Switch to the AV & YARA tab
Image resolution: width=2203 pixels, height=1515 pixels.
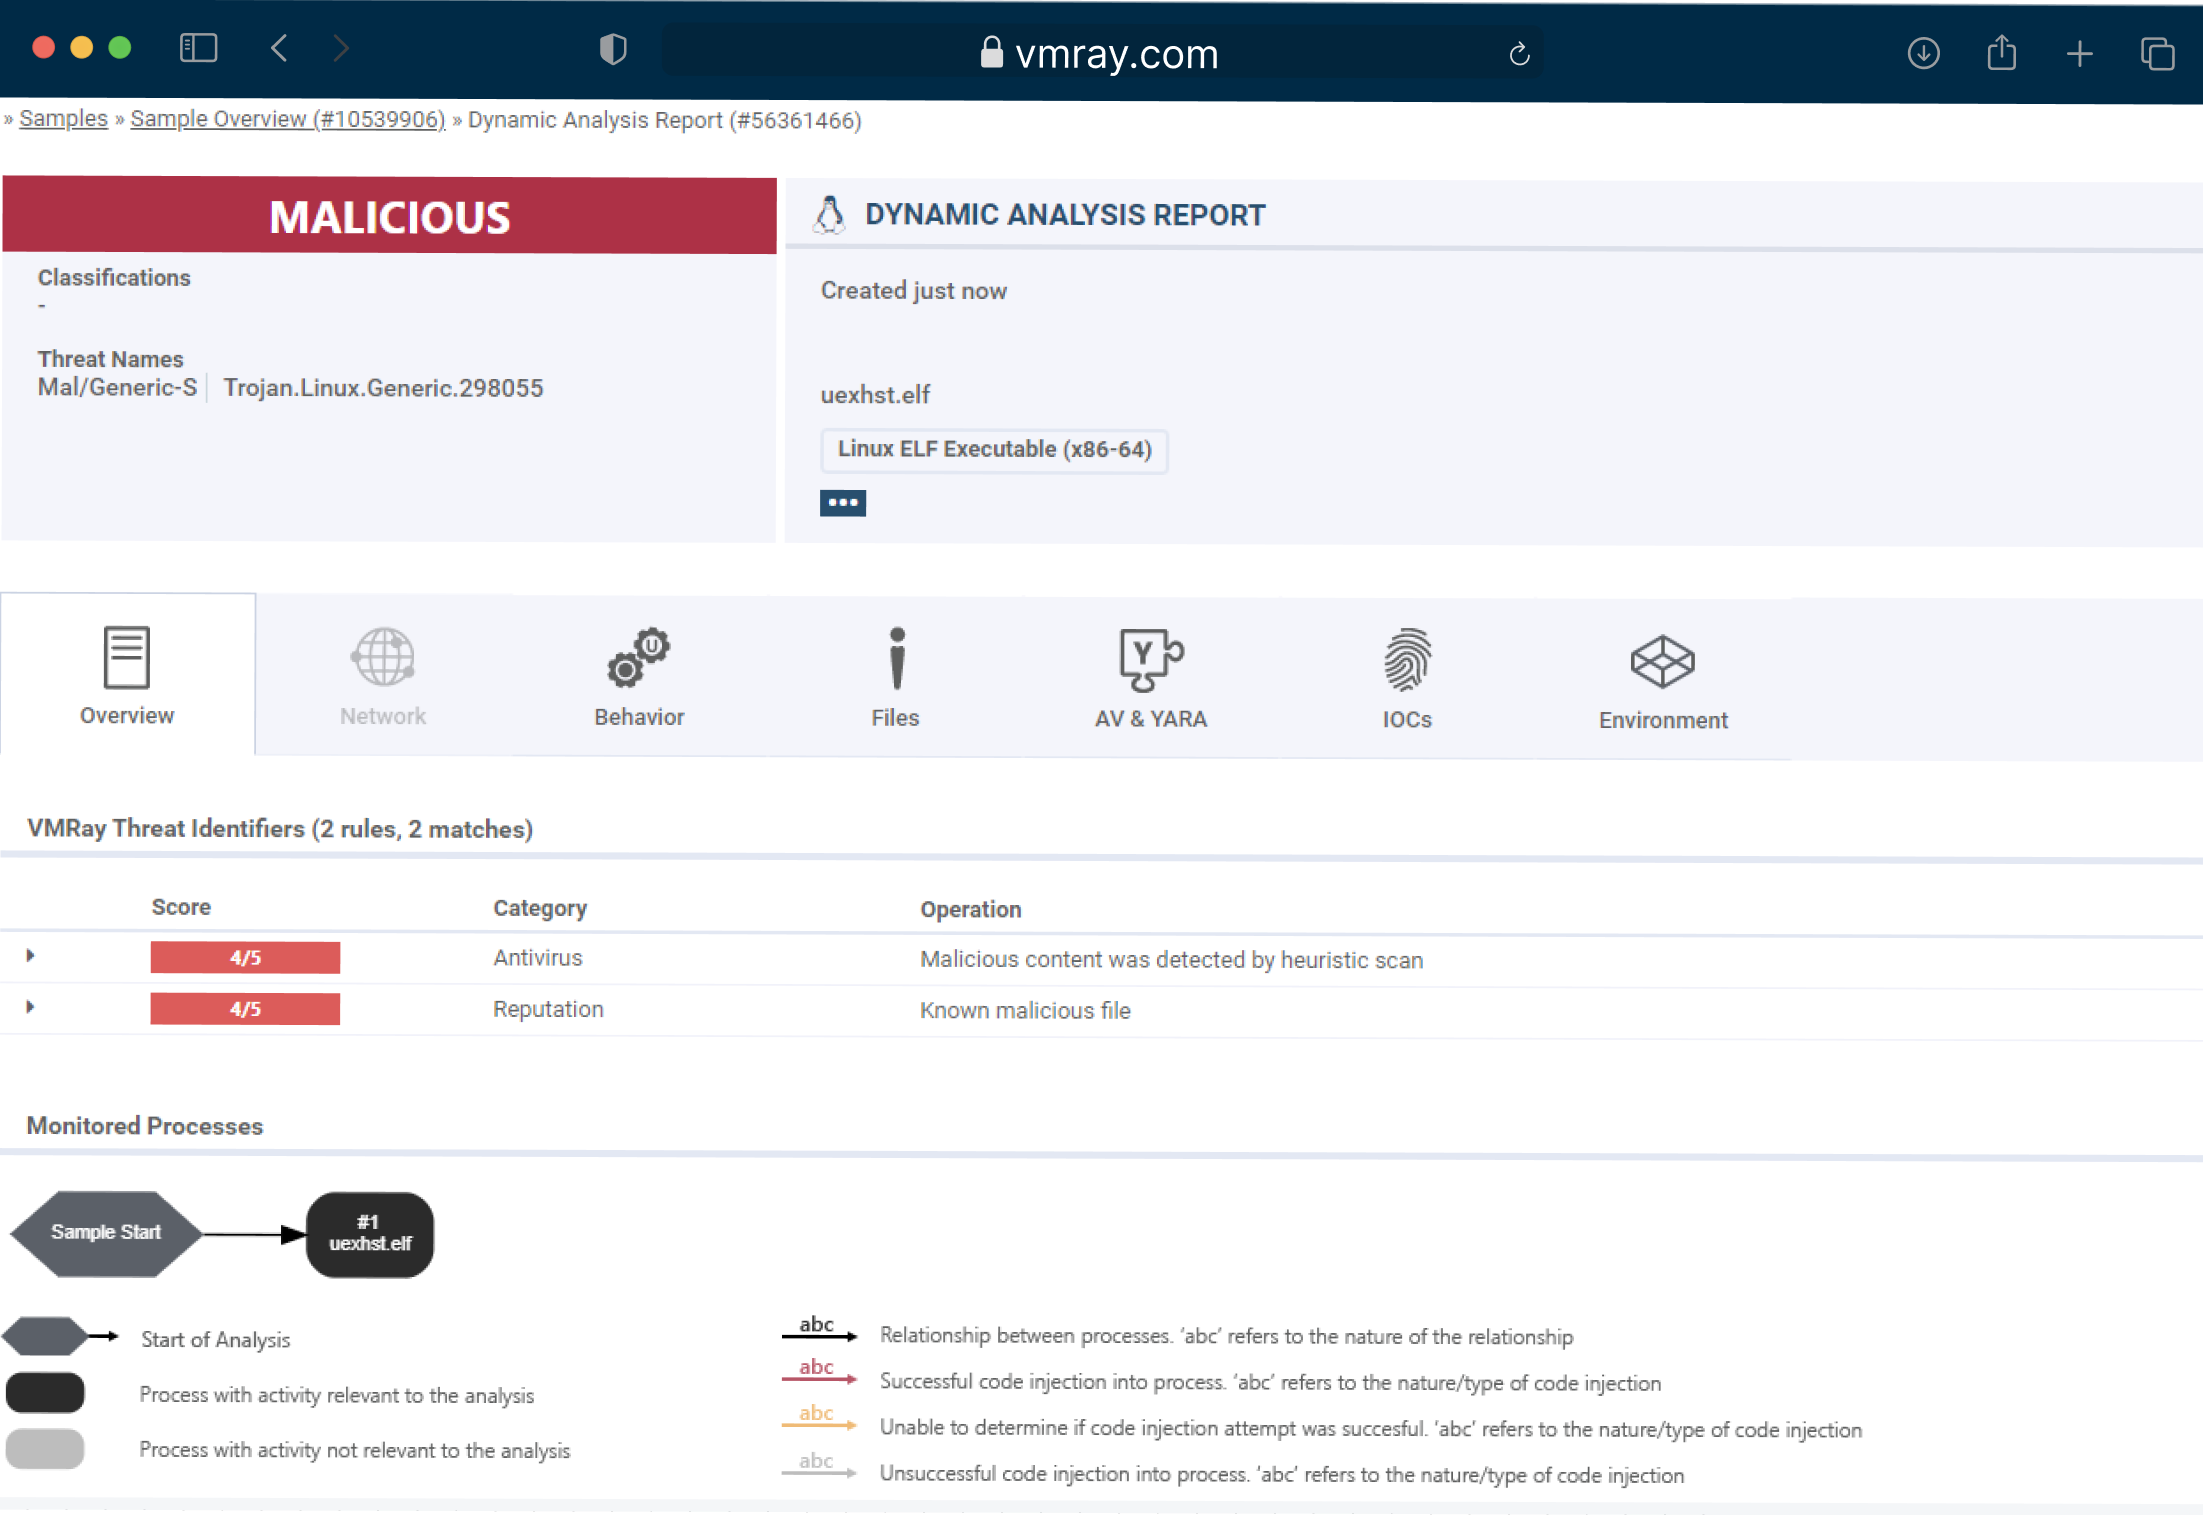pyautogui.click(x=1151, y=677)
